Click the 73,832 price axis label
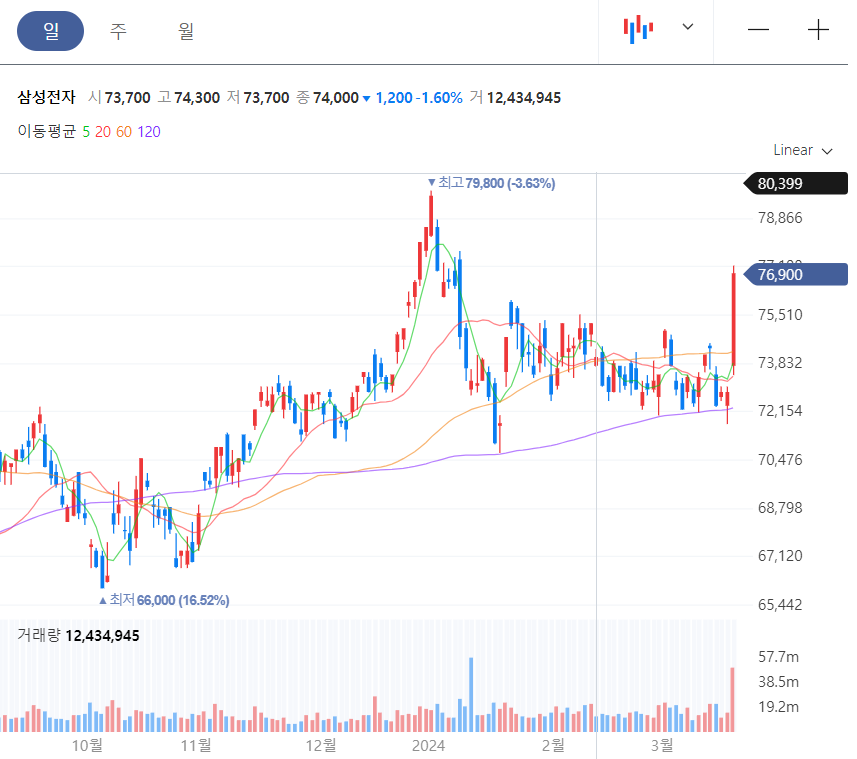Image resolution: width=857 pixels, height=759 pixels. tap(780, 363)
